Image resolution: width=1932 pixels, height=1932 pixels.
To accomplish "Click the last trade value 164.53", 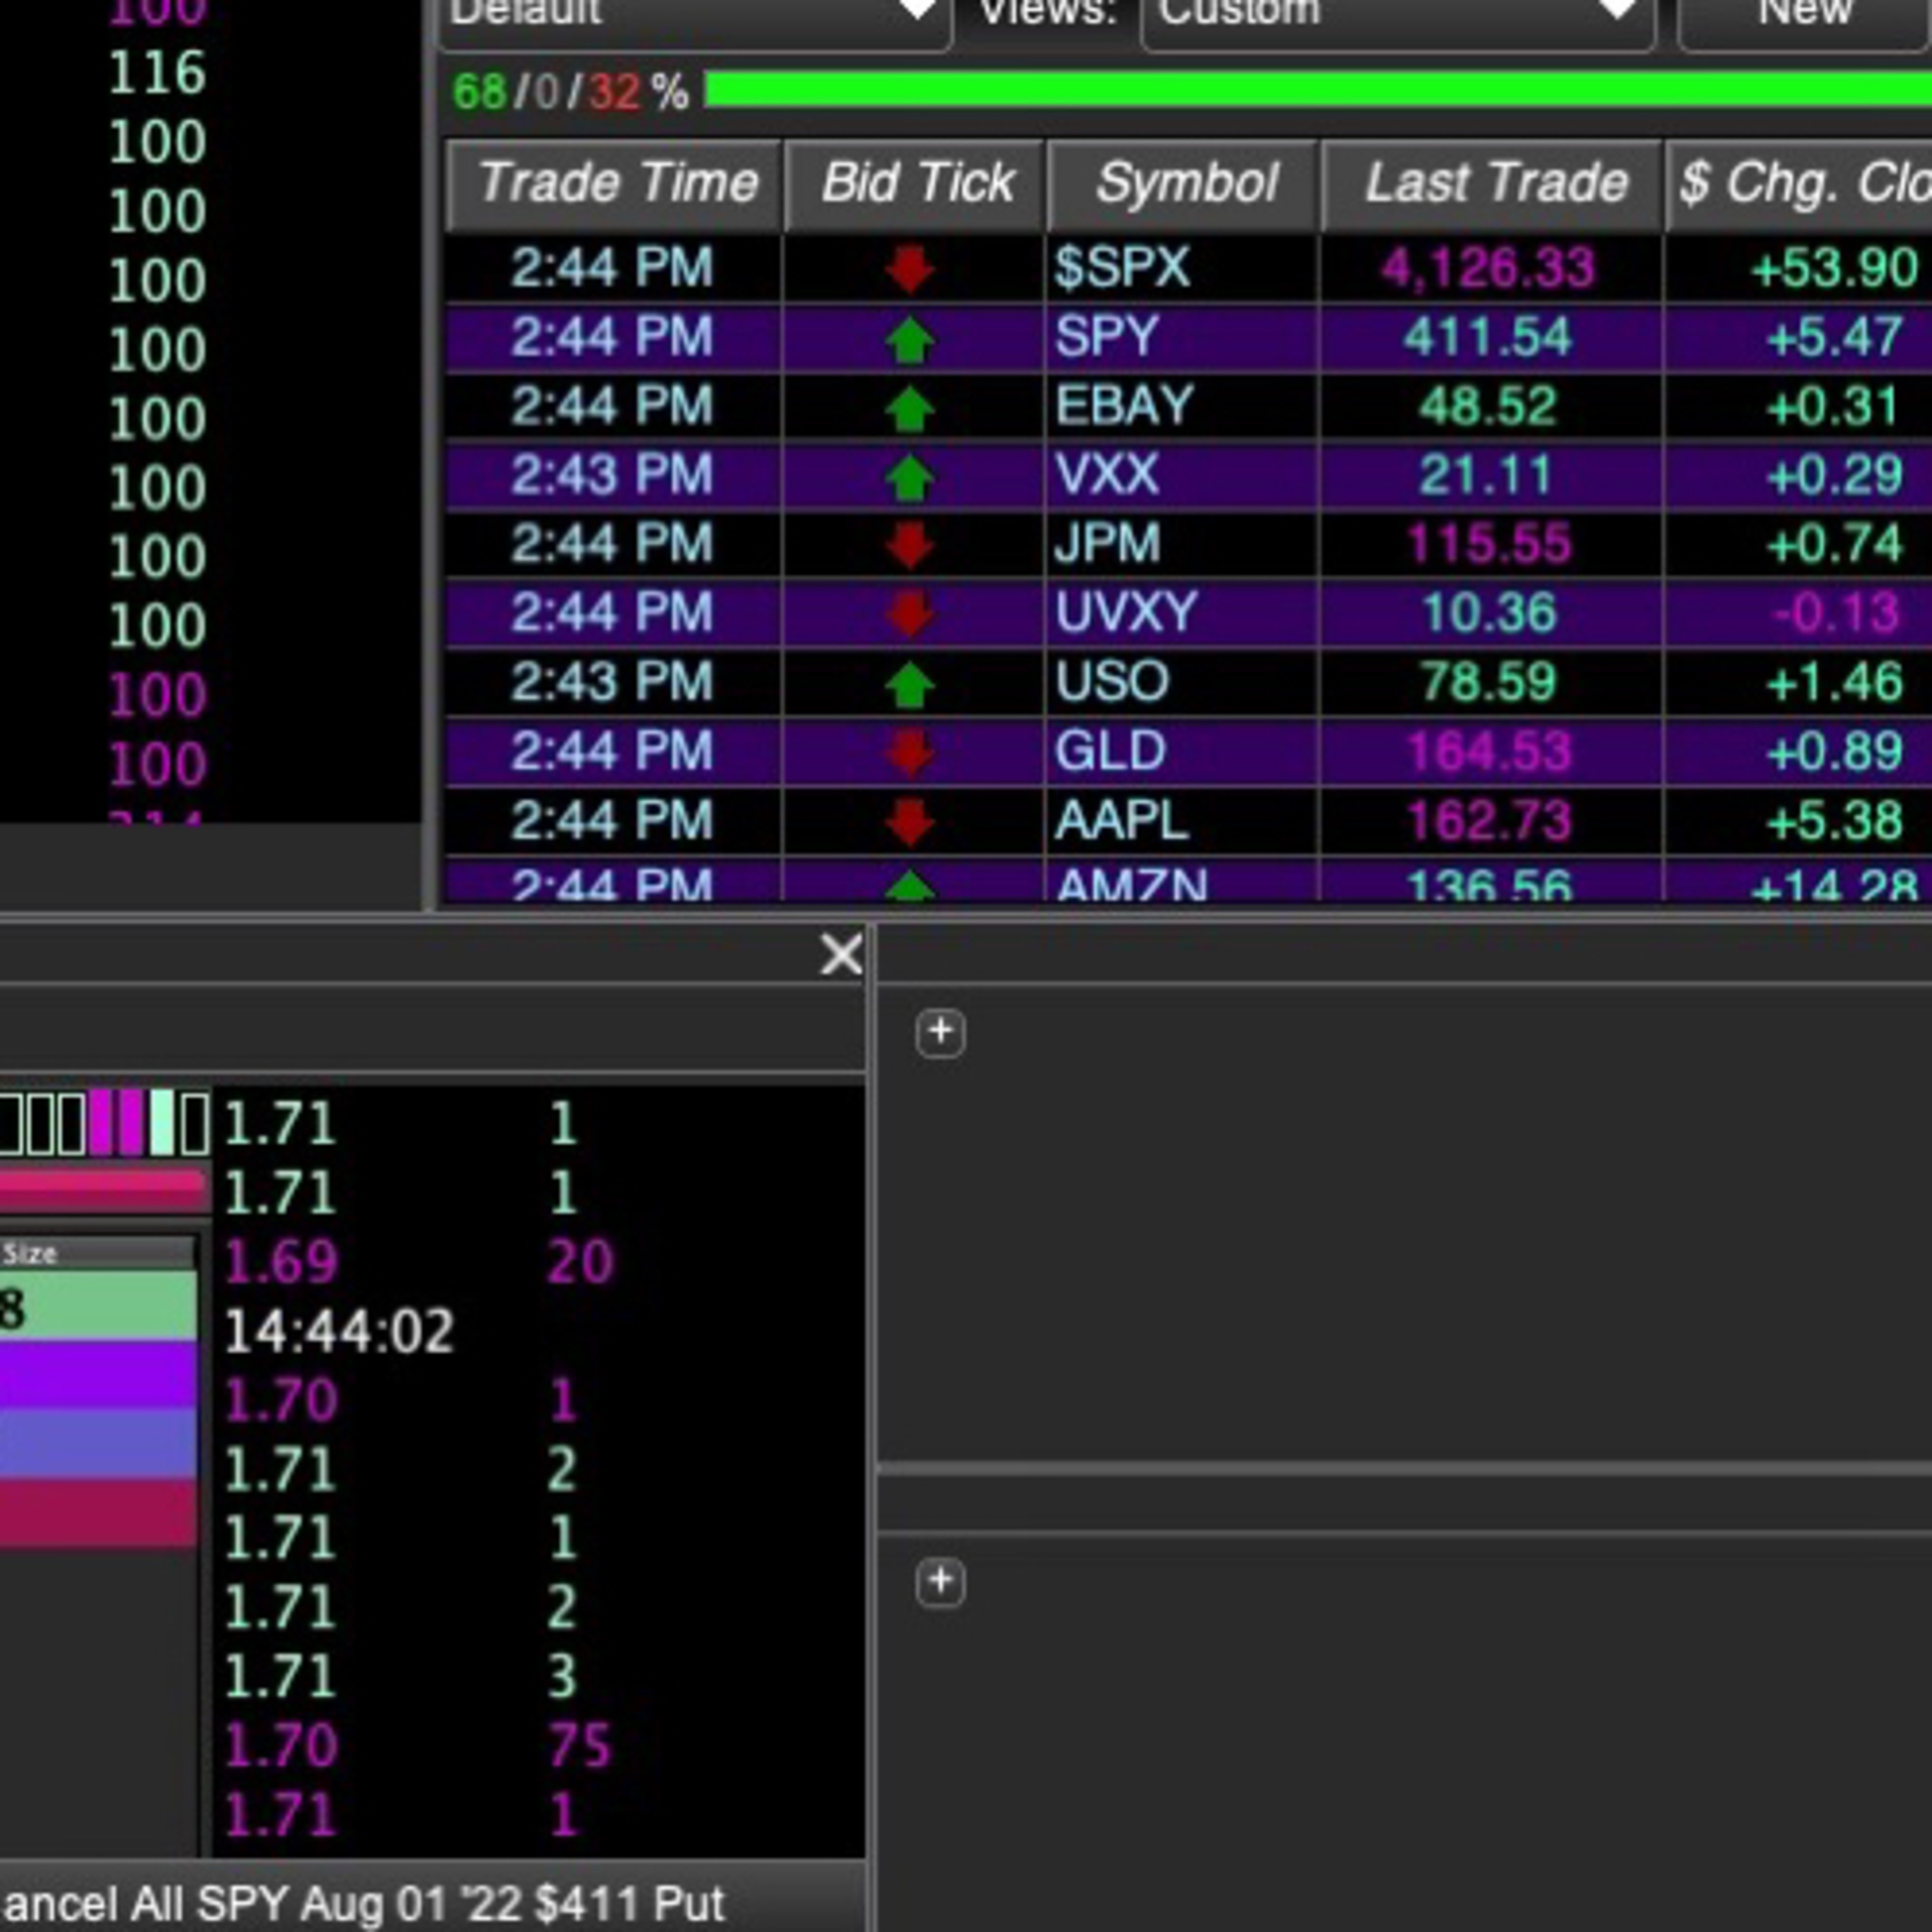I will (x=1488, y=751).
